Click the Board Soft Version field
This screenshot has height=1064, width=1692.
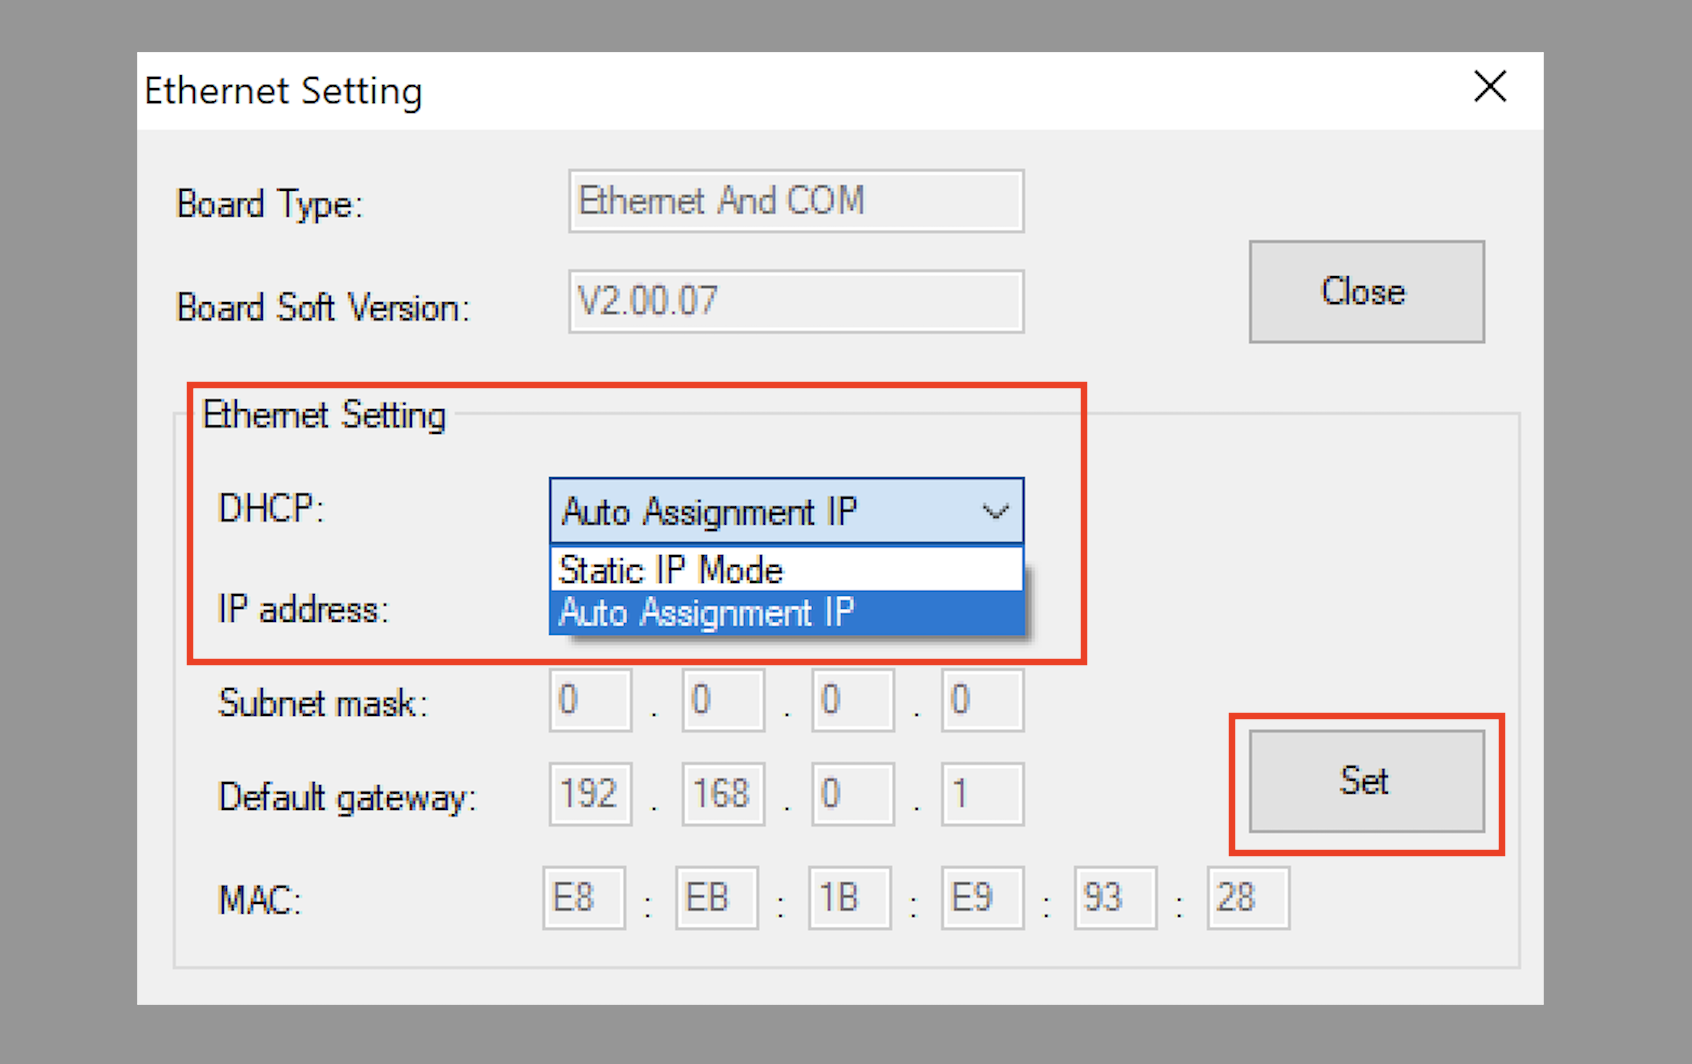pos(795,301)
